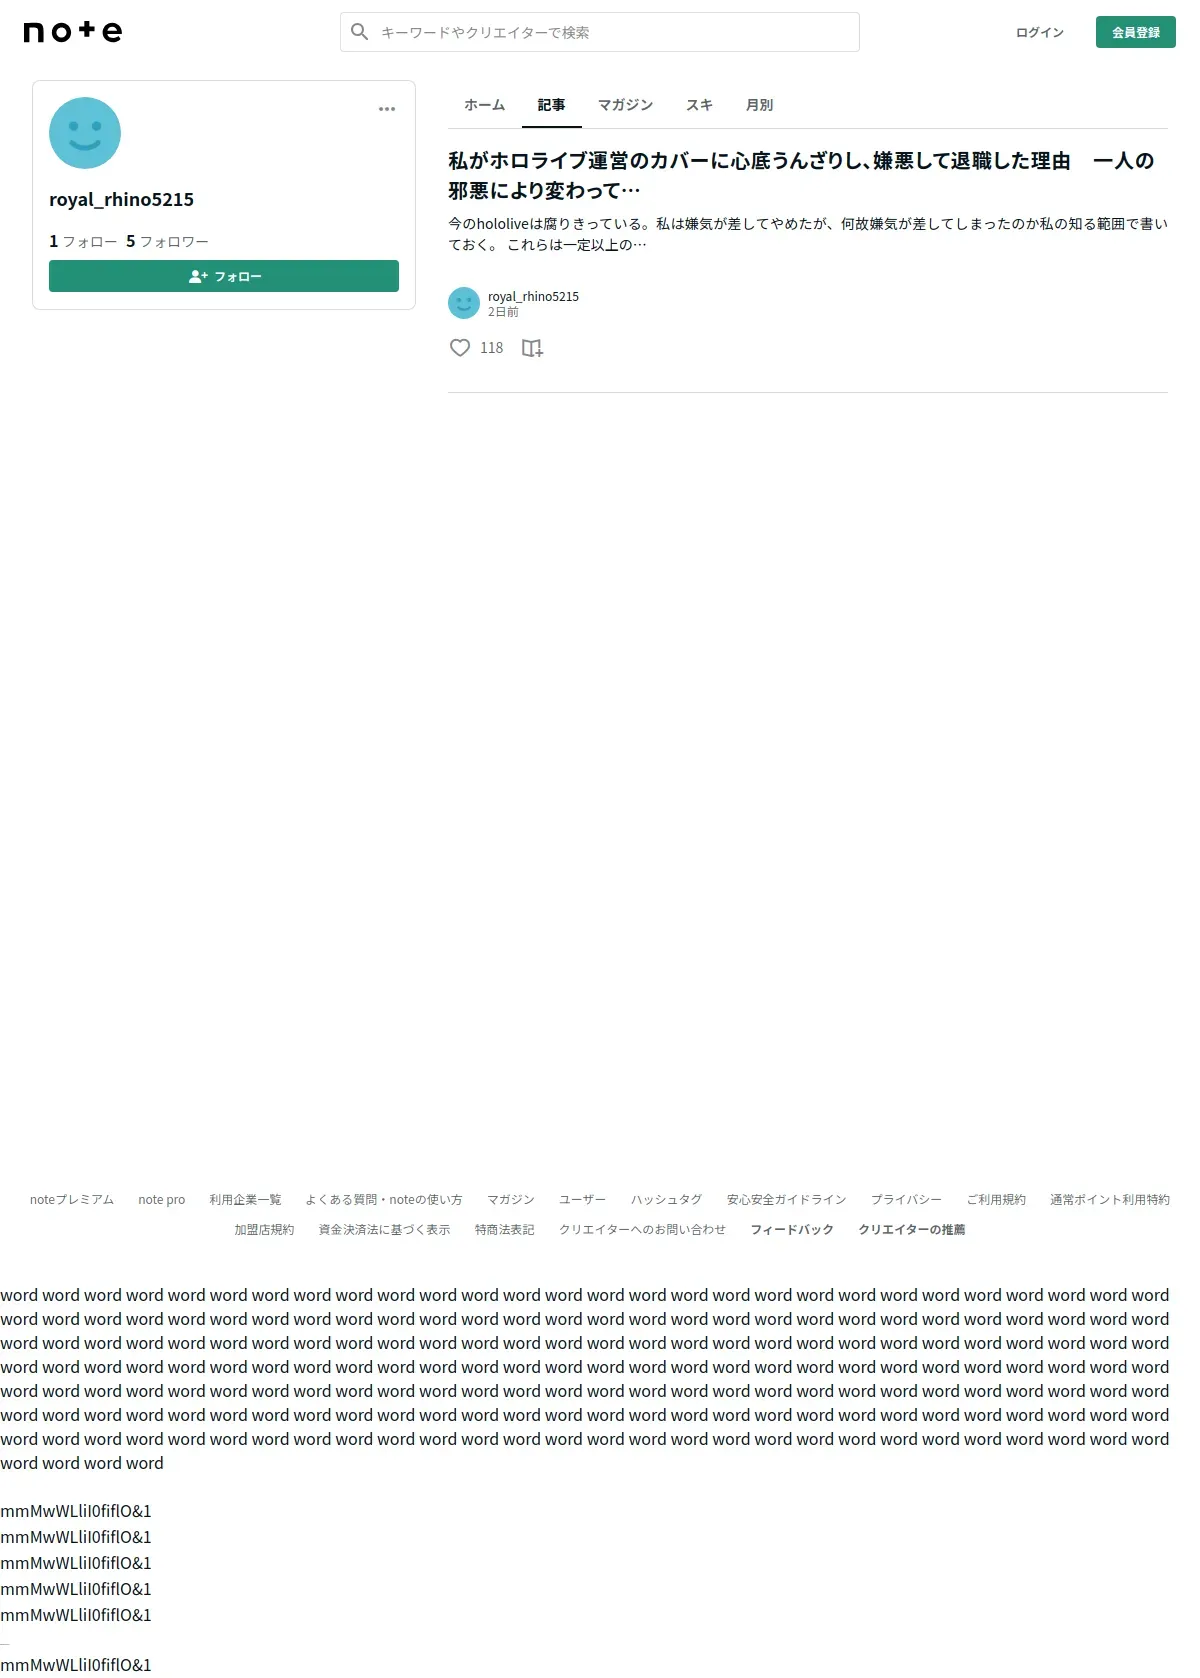Viewport: 1200px width, 1678px height.
Task: Switch to the マガジン tab
Action: click(x=626, y=105)
